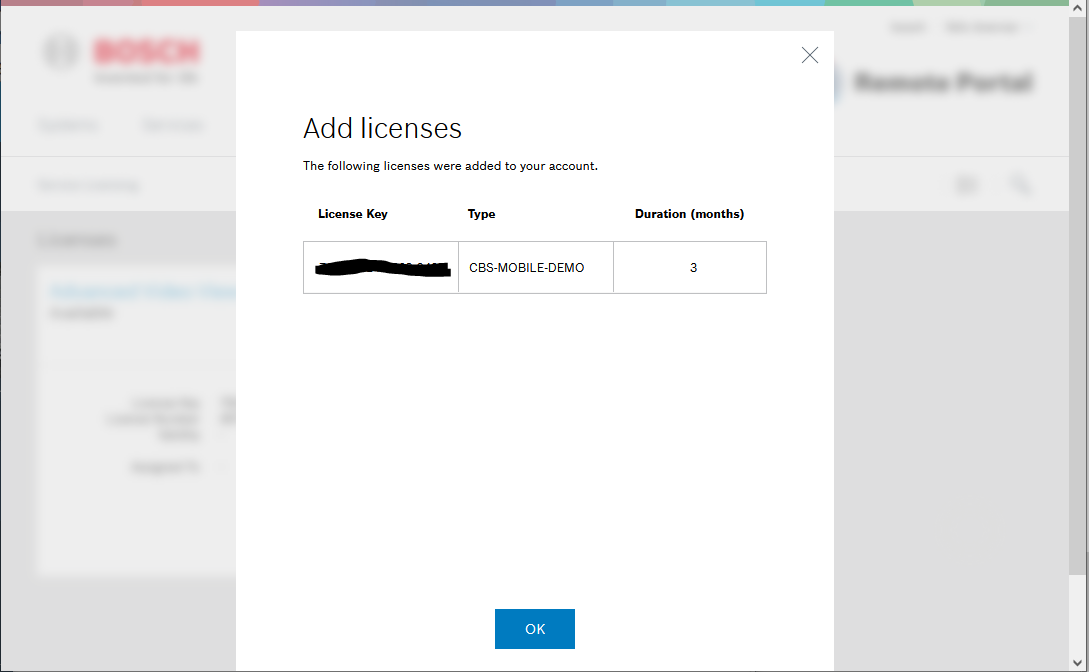Click the Duration (months) column header
The height and width of the screenshot is (672, 1089).
pos(689,214)
